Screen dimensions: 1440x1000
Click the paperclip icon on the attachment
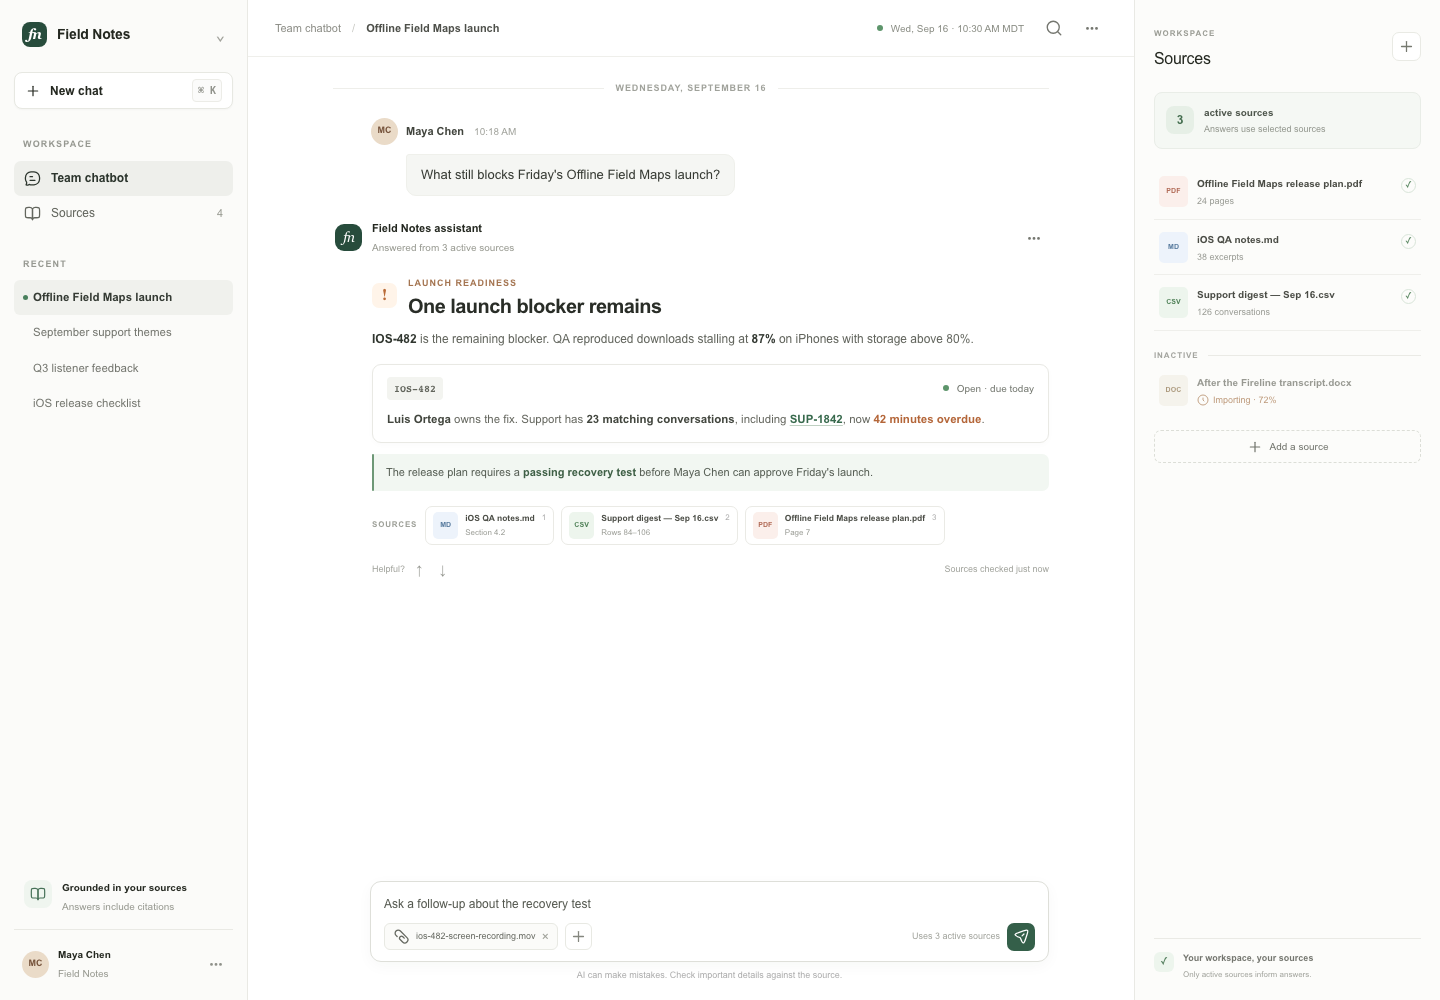click(x=401, y=937)
